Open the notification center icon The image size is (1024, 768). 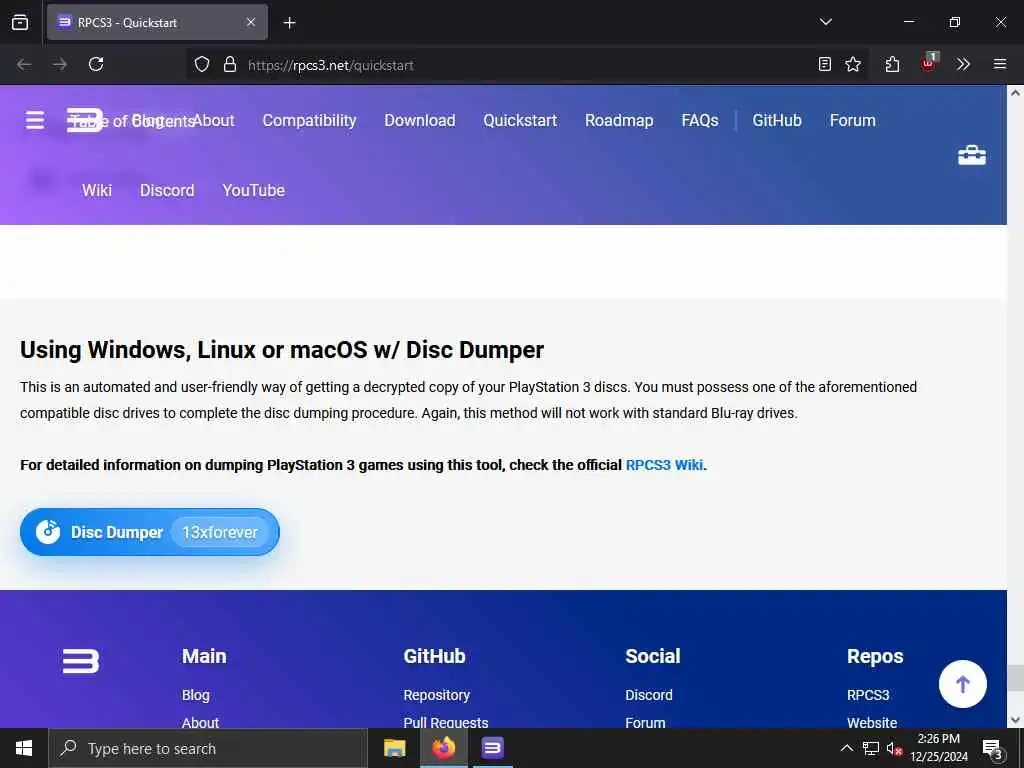pos(992,748)
